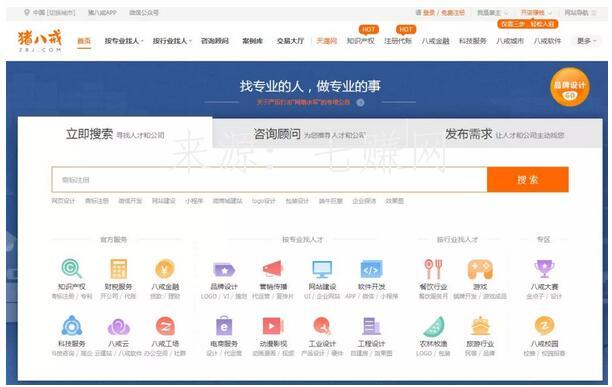Screen dimensions: 612x387
Task: Go to 首页 in the navigation bar
Action: (x=84, y=41)
